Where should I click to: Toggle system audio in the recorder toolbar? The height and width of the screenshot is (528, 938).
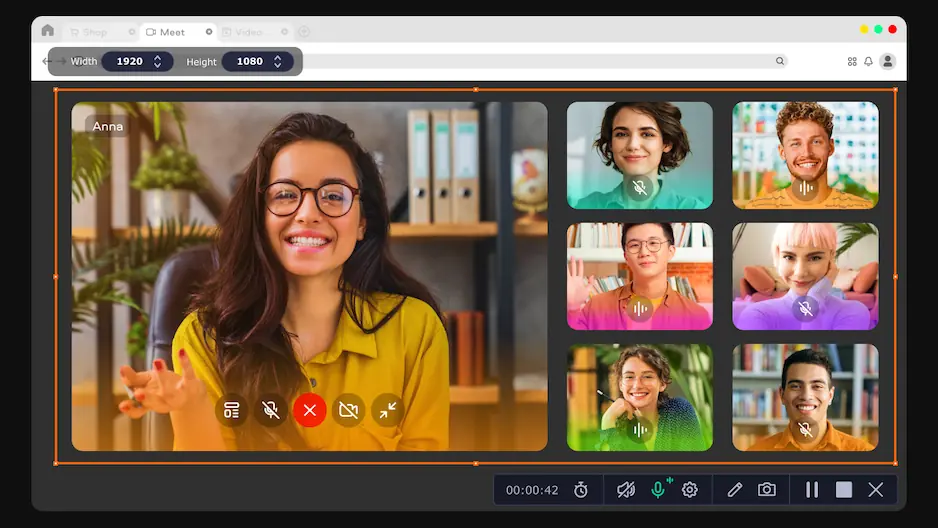pyautogui.click(x=626, y=489)
